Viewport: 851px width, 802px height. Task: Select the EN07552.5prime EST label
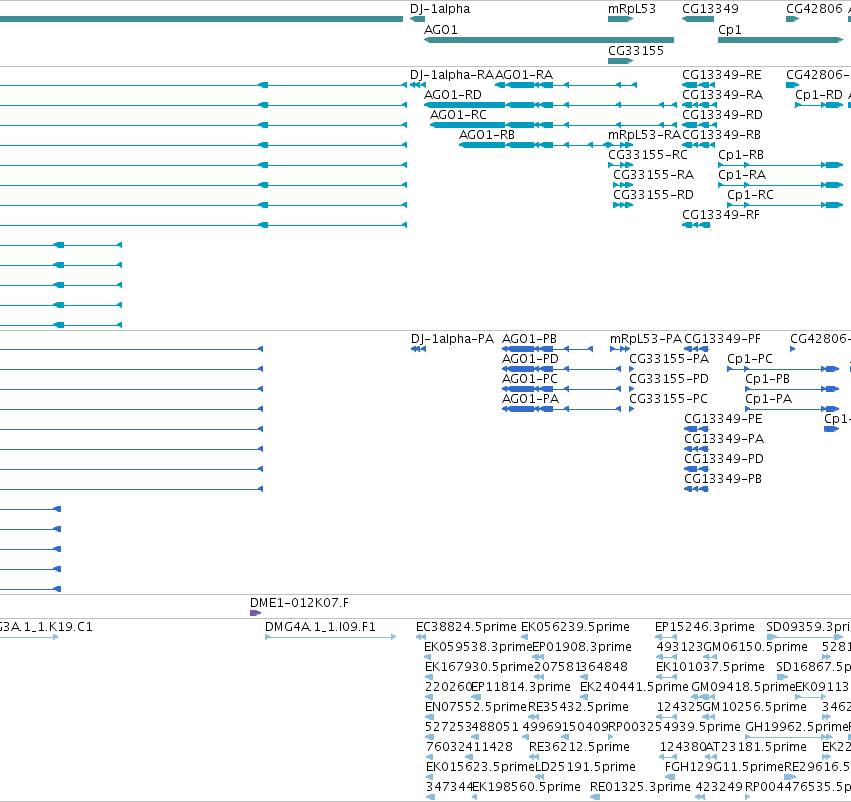click(476, 707)
